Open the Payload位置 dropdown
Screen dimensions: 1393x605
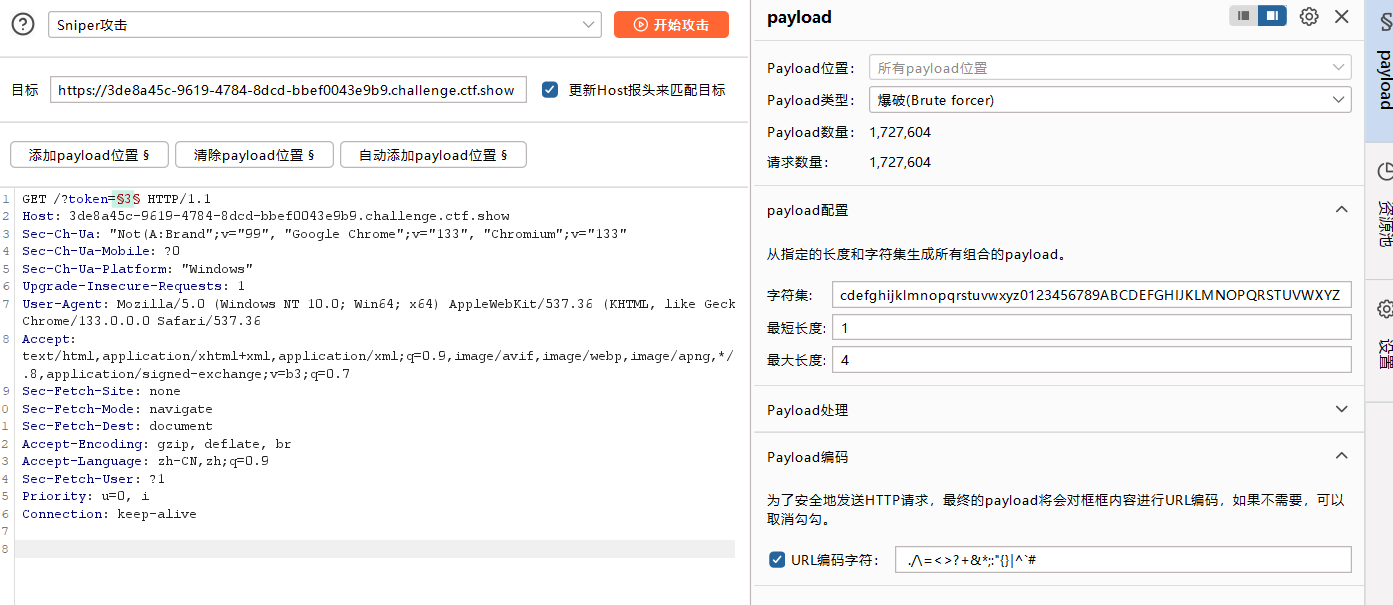pos(1110,68)
